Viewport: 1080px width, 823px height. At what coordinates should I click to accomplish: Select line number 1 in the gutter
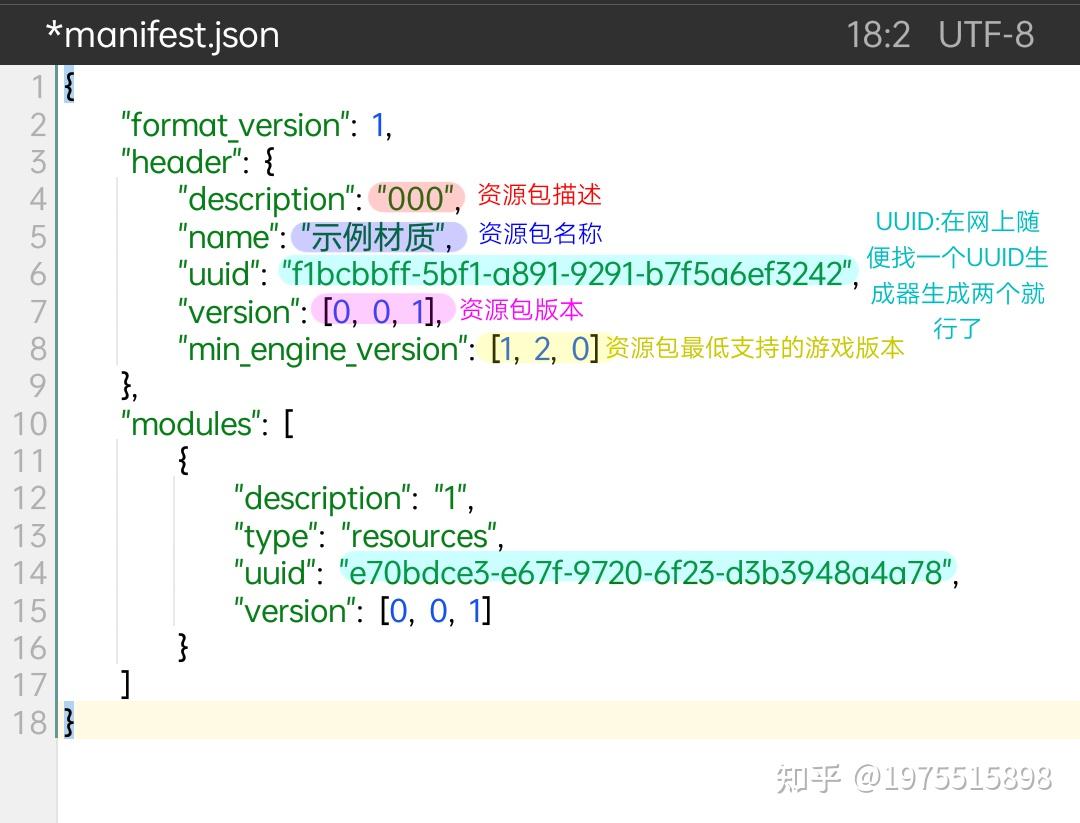click(x=38, y=87)
